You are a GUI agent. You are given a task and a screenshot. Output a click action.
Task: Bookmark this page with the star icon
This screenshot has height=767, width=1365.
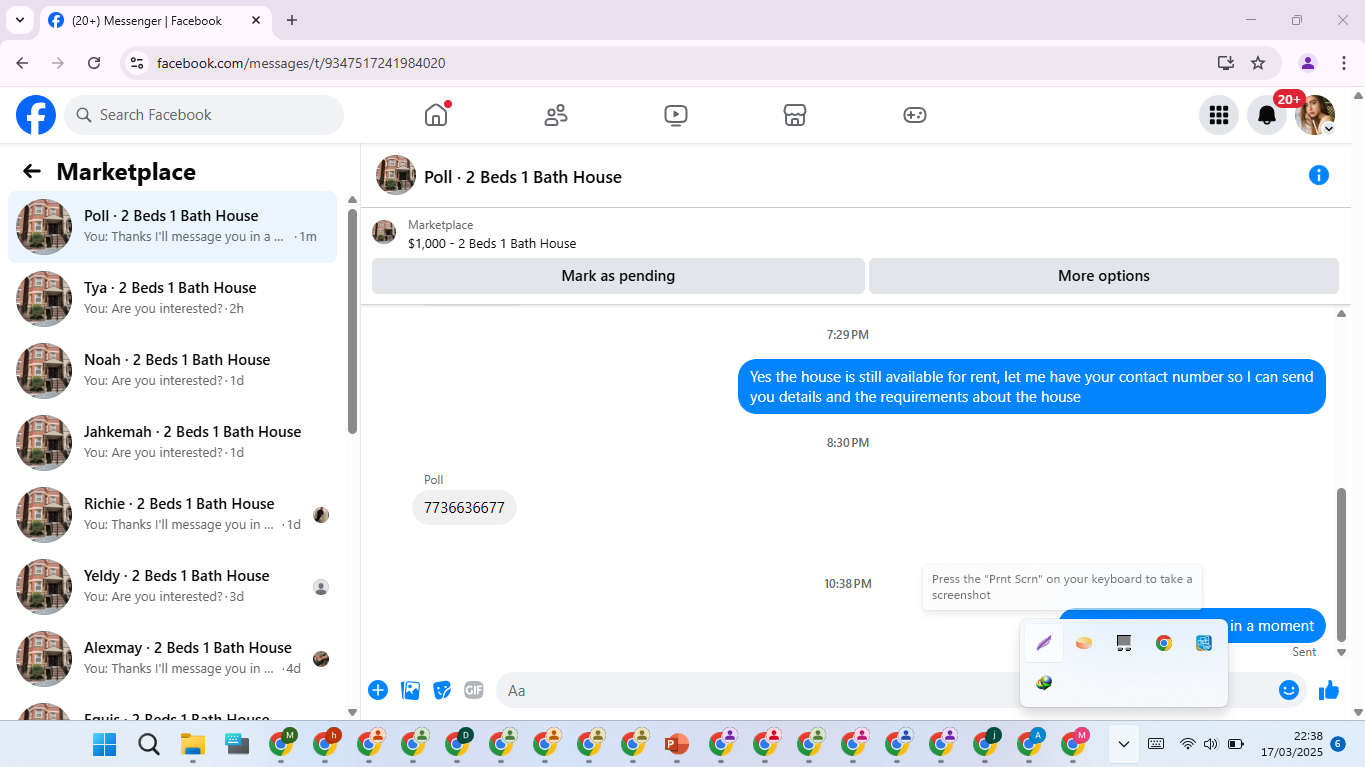[x=1258, y=63]
